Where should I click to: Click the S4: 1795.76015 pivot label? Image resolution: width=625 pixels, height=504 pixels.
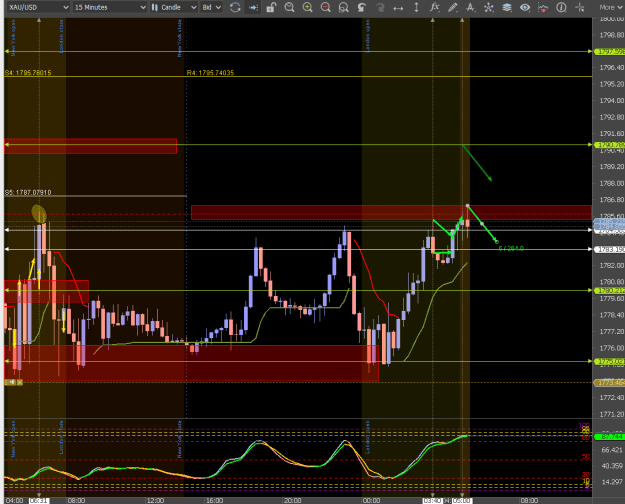[28, 73]
